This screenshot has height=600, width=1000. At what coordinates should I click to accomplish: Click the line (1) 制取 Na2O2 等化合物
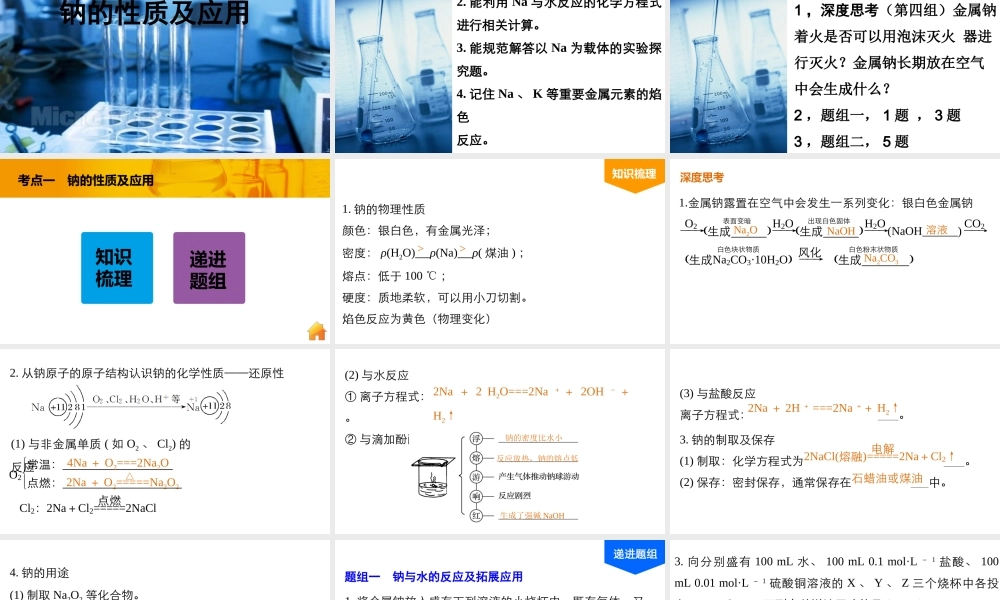point(74,594)
